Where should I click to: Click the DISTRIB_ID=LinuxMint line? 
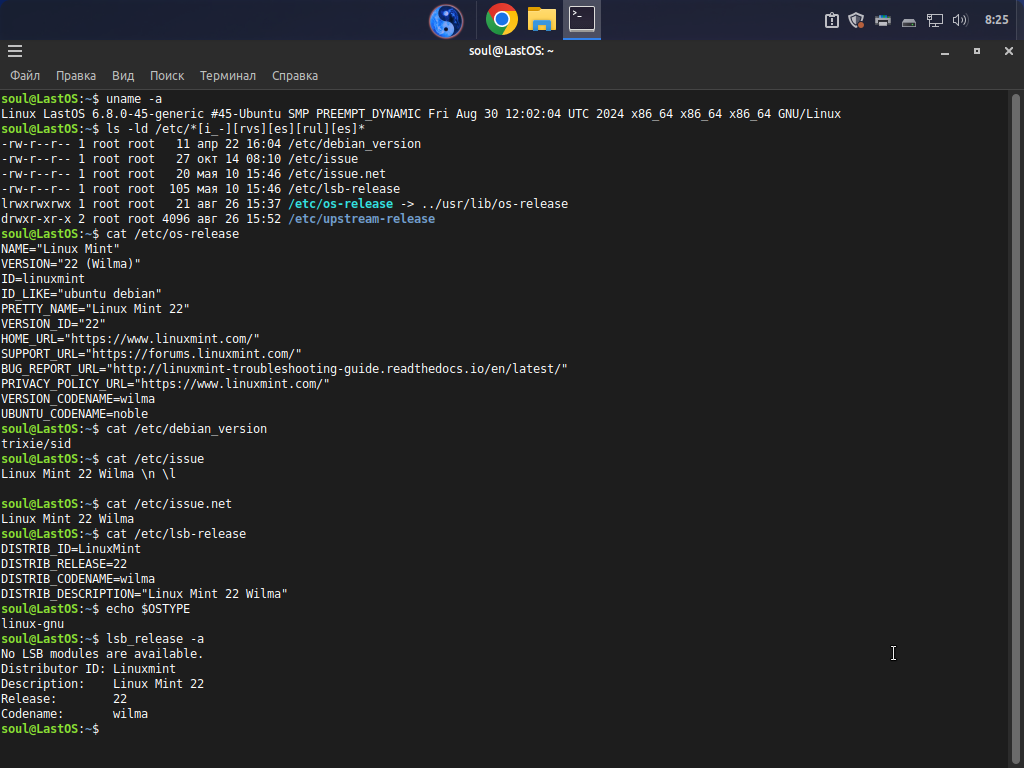(71, 549)
